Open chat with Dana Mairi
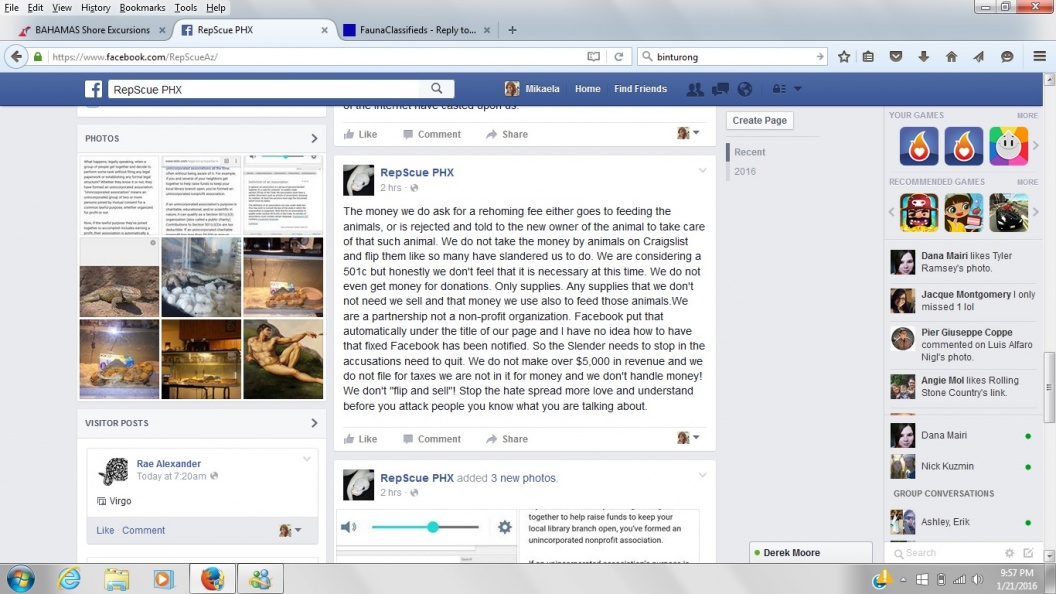The width and height of the screenshot is (1056, 594). click(963, 436)
